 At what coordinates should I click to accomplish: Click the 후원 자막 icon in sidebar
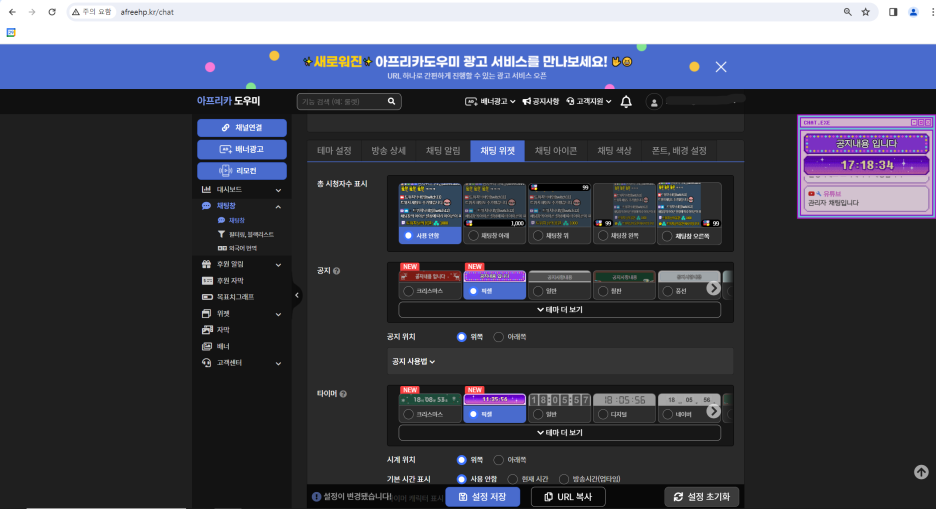click(207, 280)
